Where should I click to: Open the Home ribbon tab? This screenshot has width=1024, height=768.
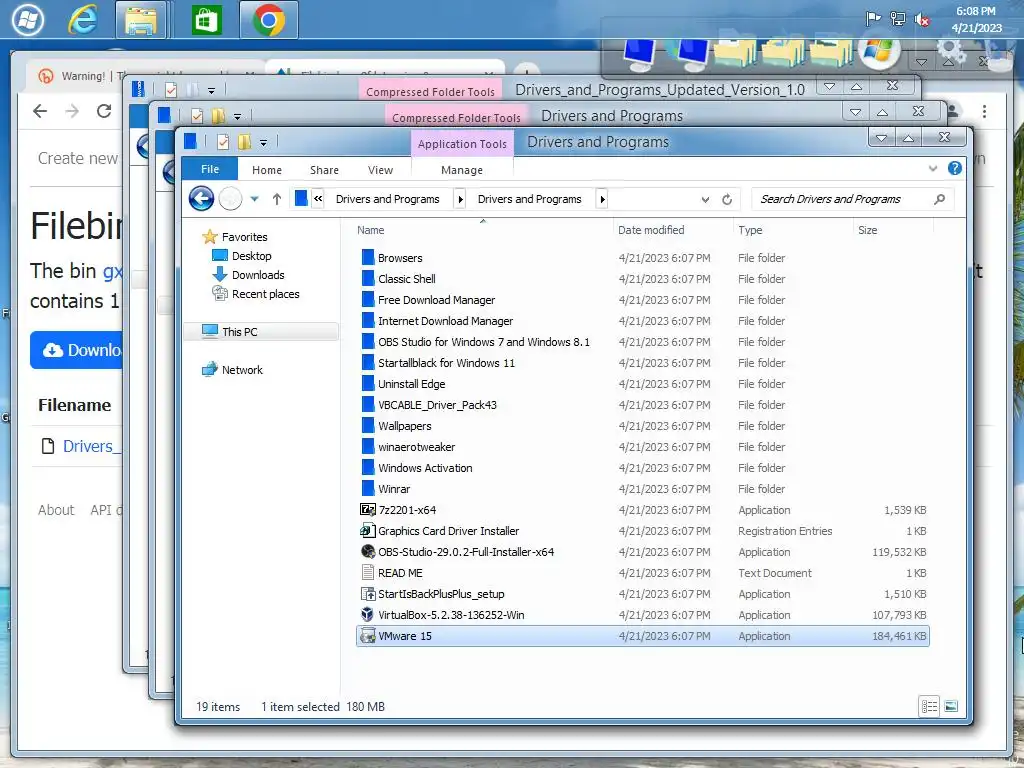[x=266, y=170]
